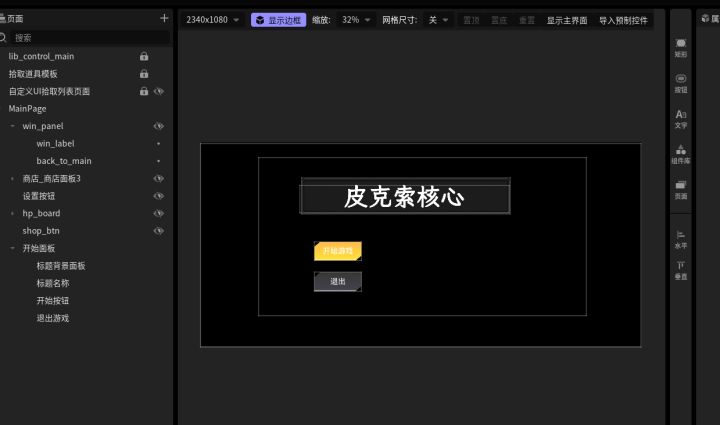Toggle the 显示边框 show border button
This screenshot has height=425, width=720.
(x=279, y=20)
